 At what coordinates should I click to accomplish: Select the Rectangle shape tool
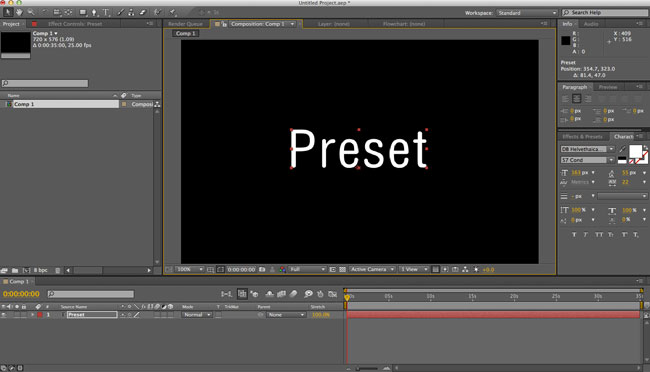pos(83,12)
